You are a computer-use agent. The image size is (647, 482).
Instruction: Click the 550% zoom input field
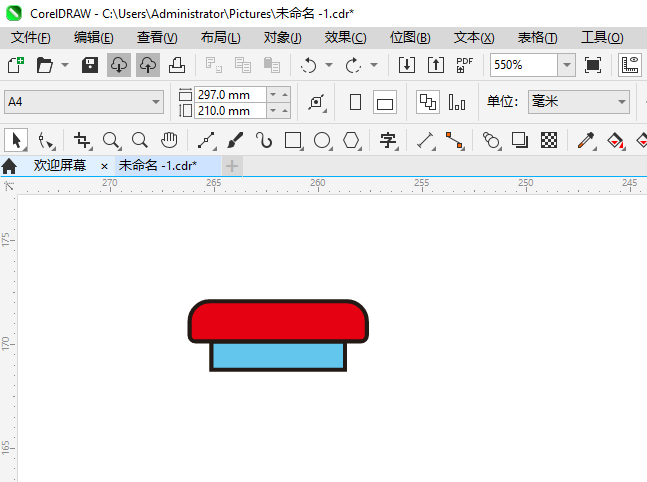(524, 65)
